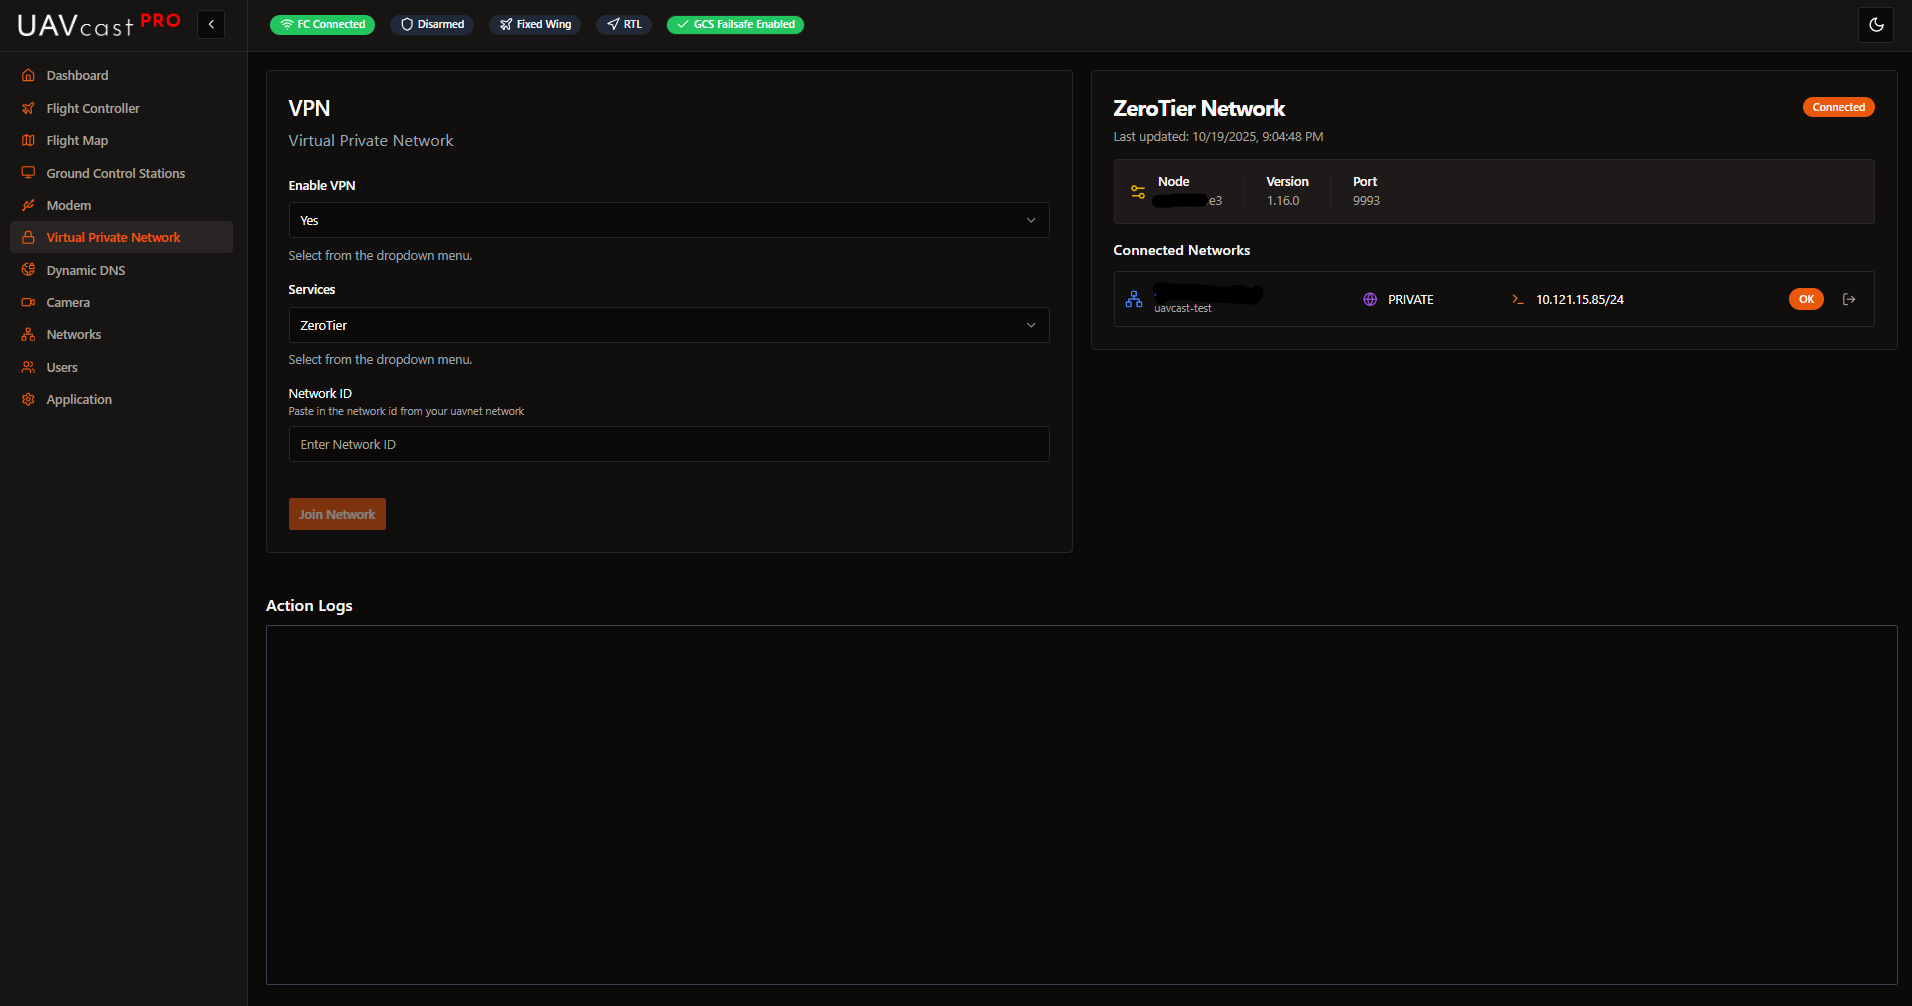The width and height of the screenshot is (1912, 1006).
Task: Click the Flight Map icon in sidebar
Action: pos(28,140)
